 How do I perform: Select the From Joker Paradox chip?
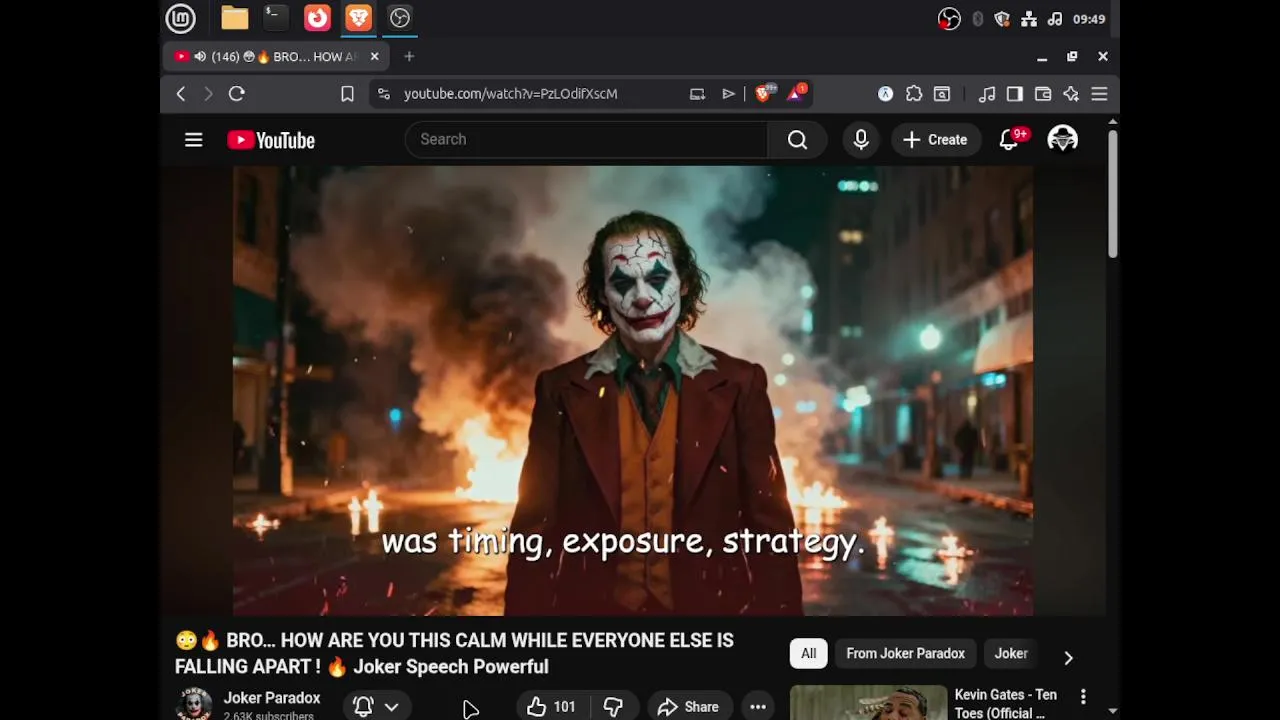905,654
